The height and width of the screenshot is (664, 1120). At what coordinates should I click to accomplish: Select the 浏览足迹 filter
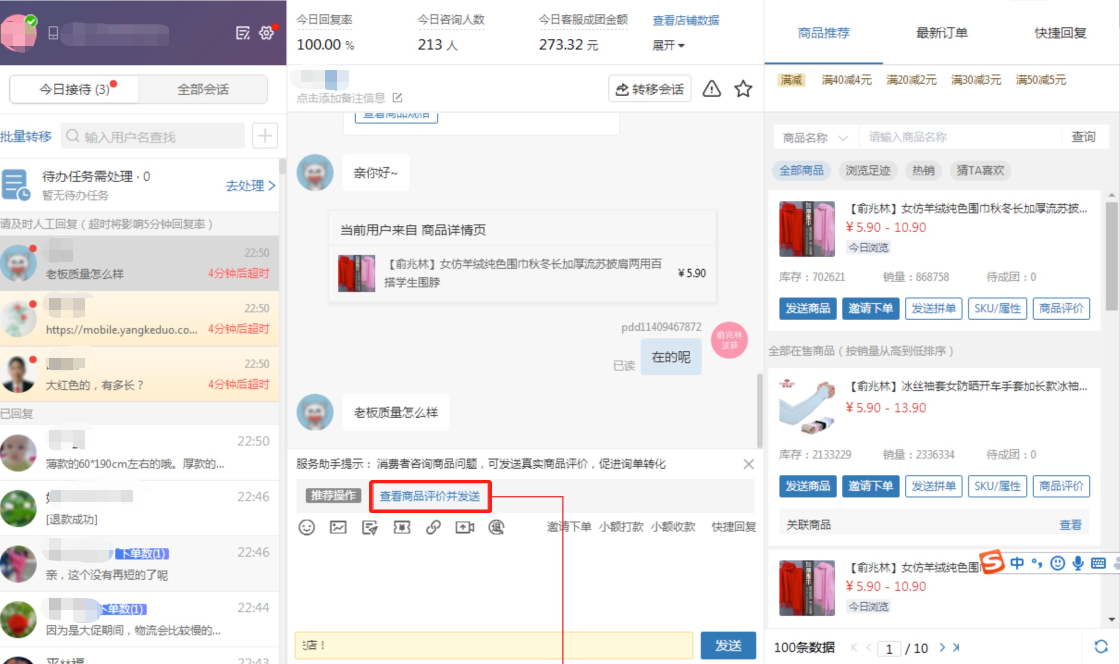tap(868, 170)
